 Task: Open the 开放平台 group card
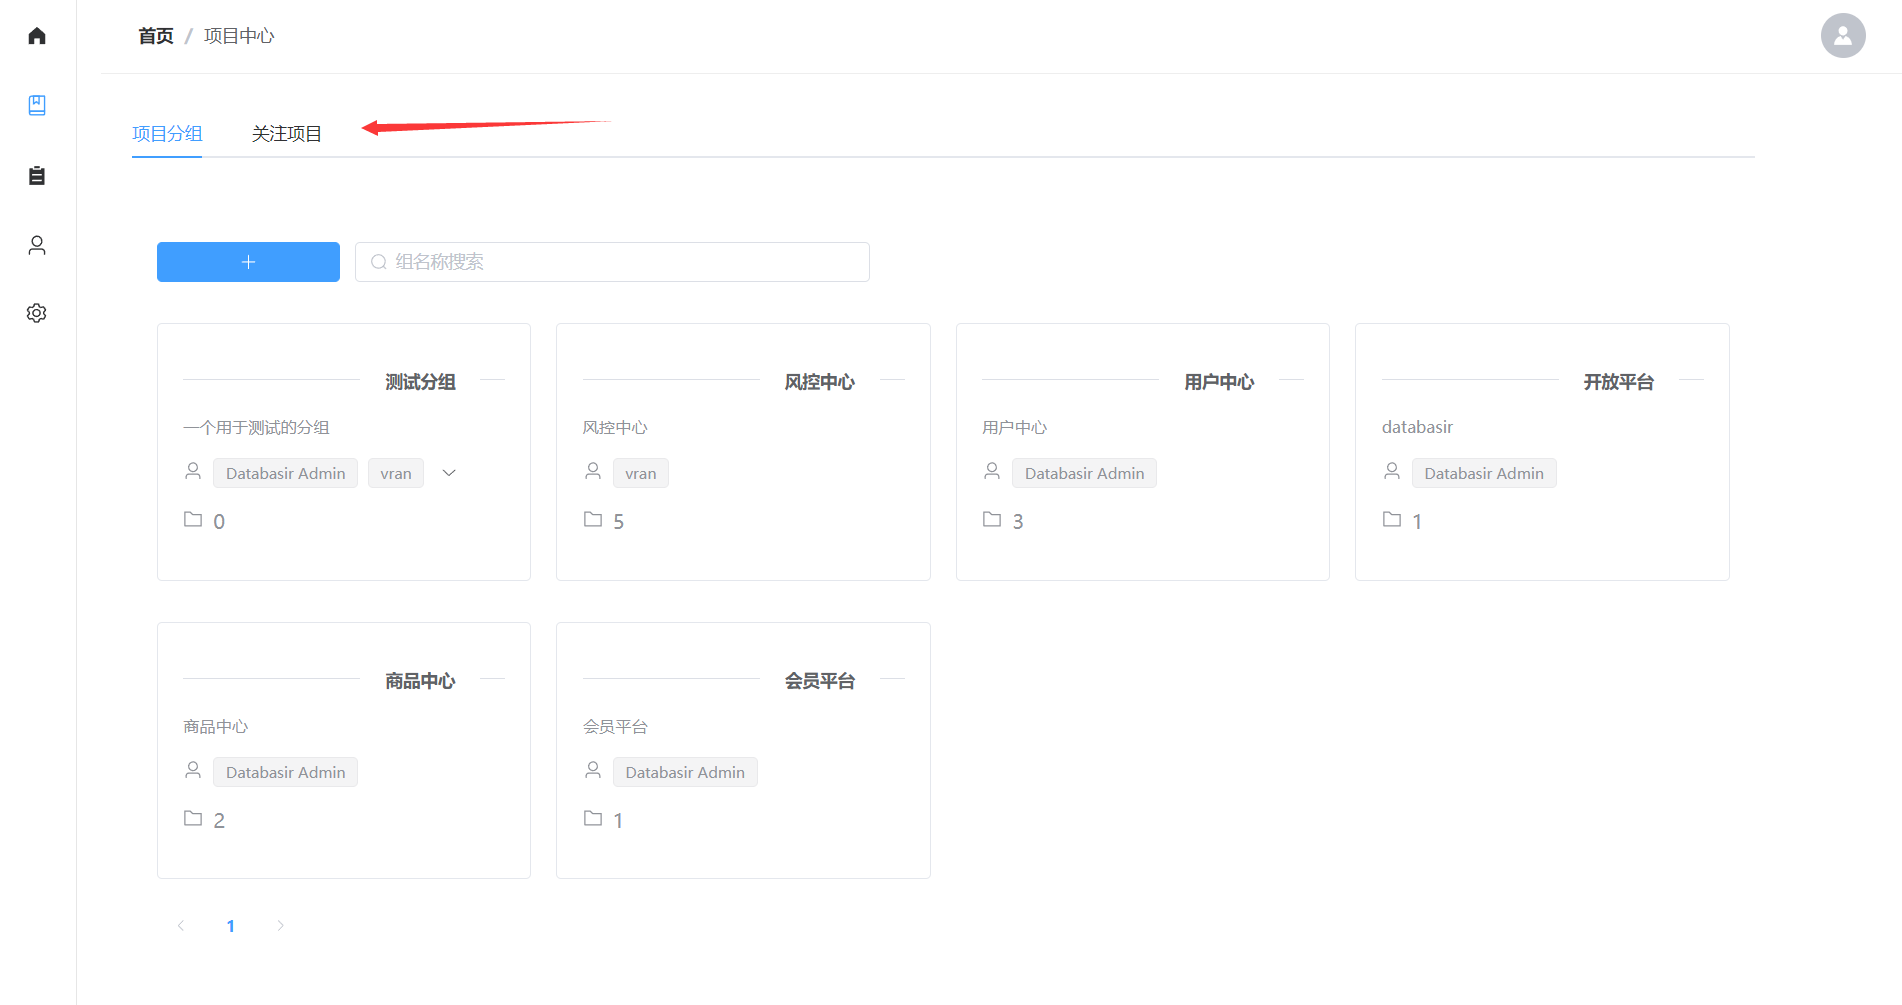click(1541, 451)
